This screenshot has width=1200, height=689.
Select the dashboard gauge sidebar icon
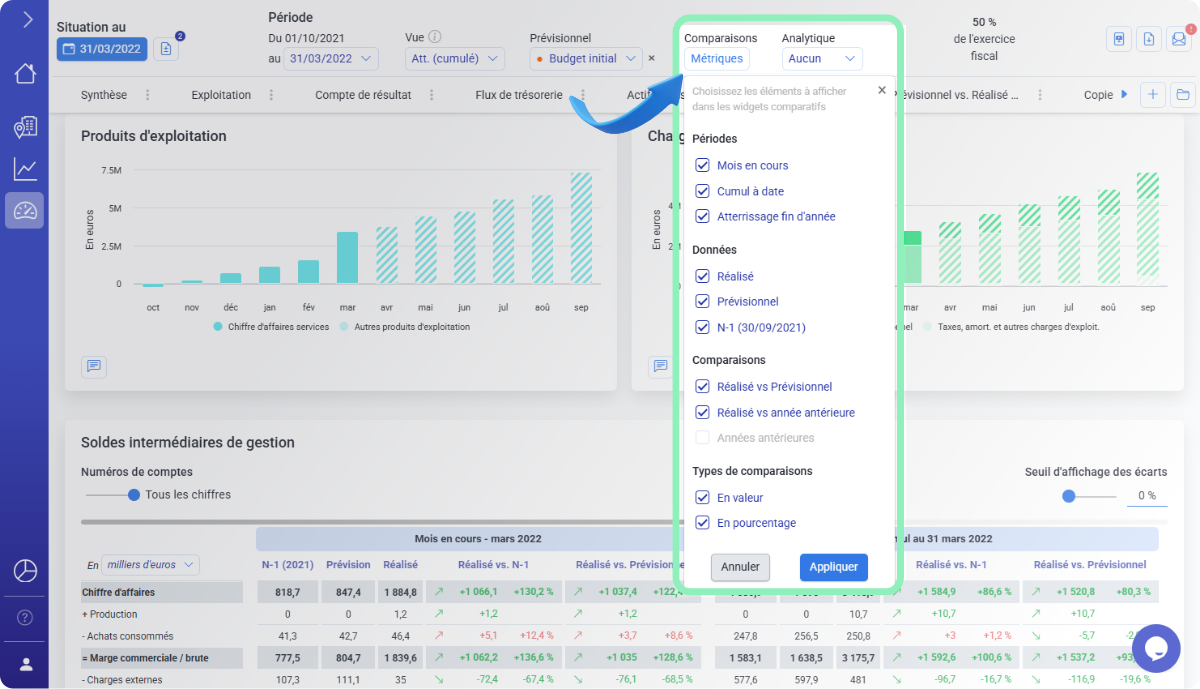(25, 211)
